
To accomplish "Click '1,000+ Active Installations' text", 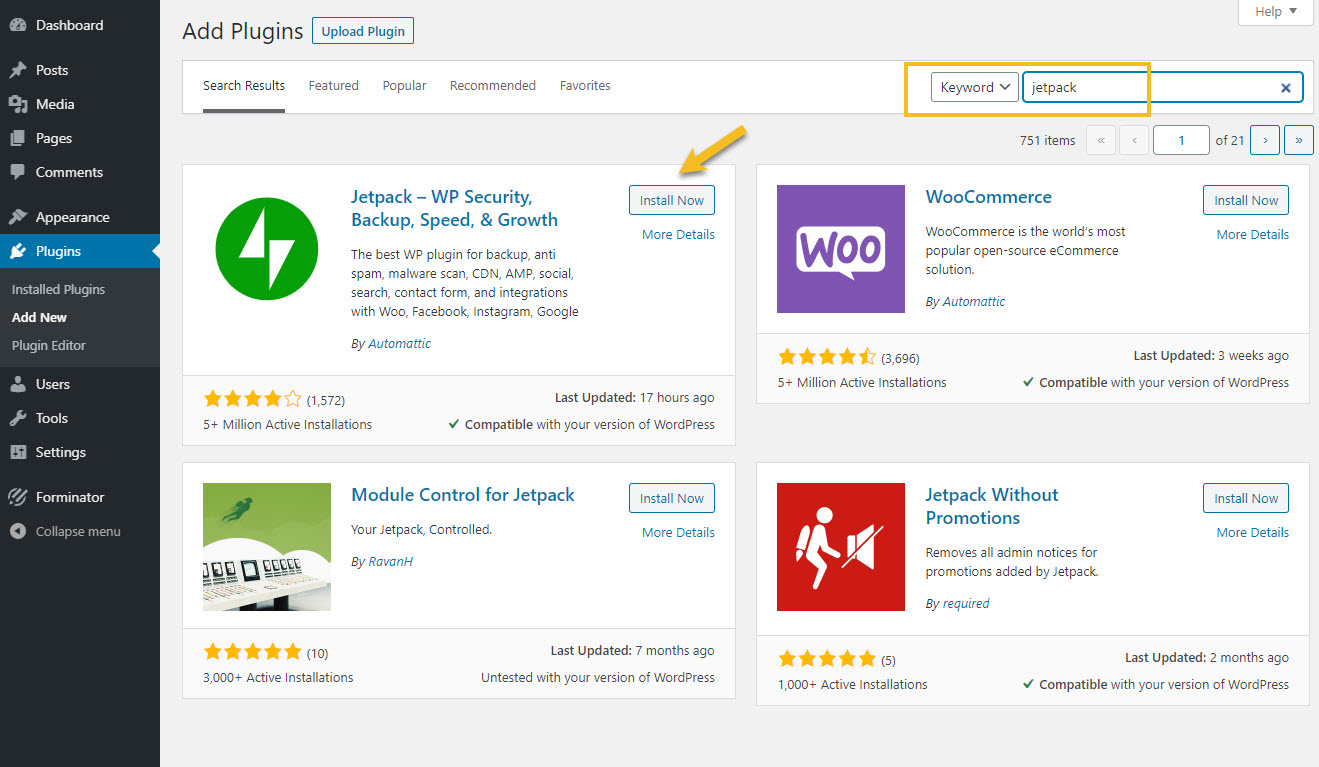I will [x=852, y=684].
